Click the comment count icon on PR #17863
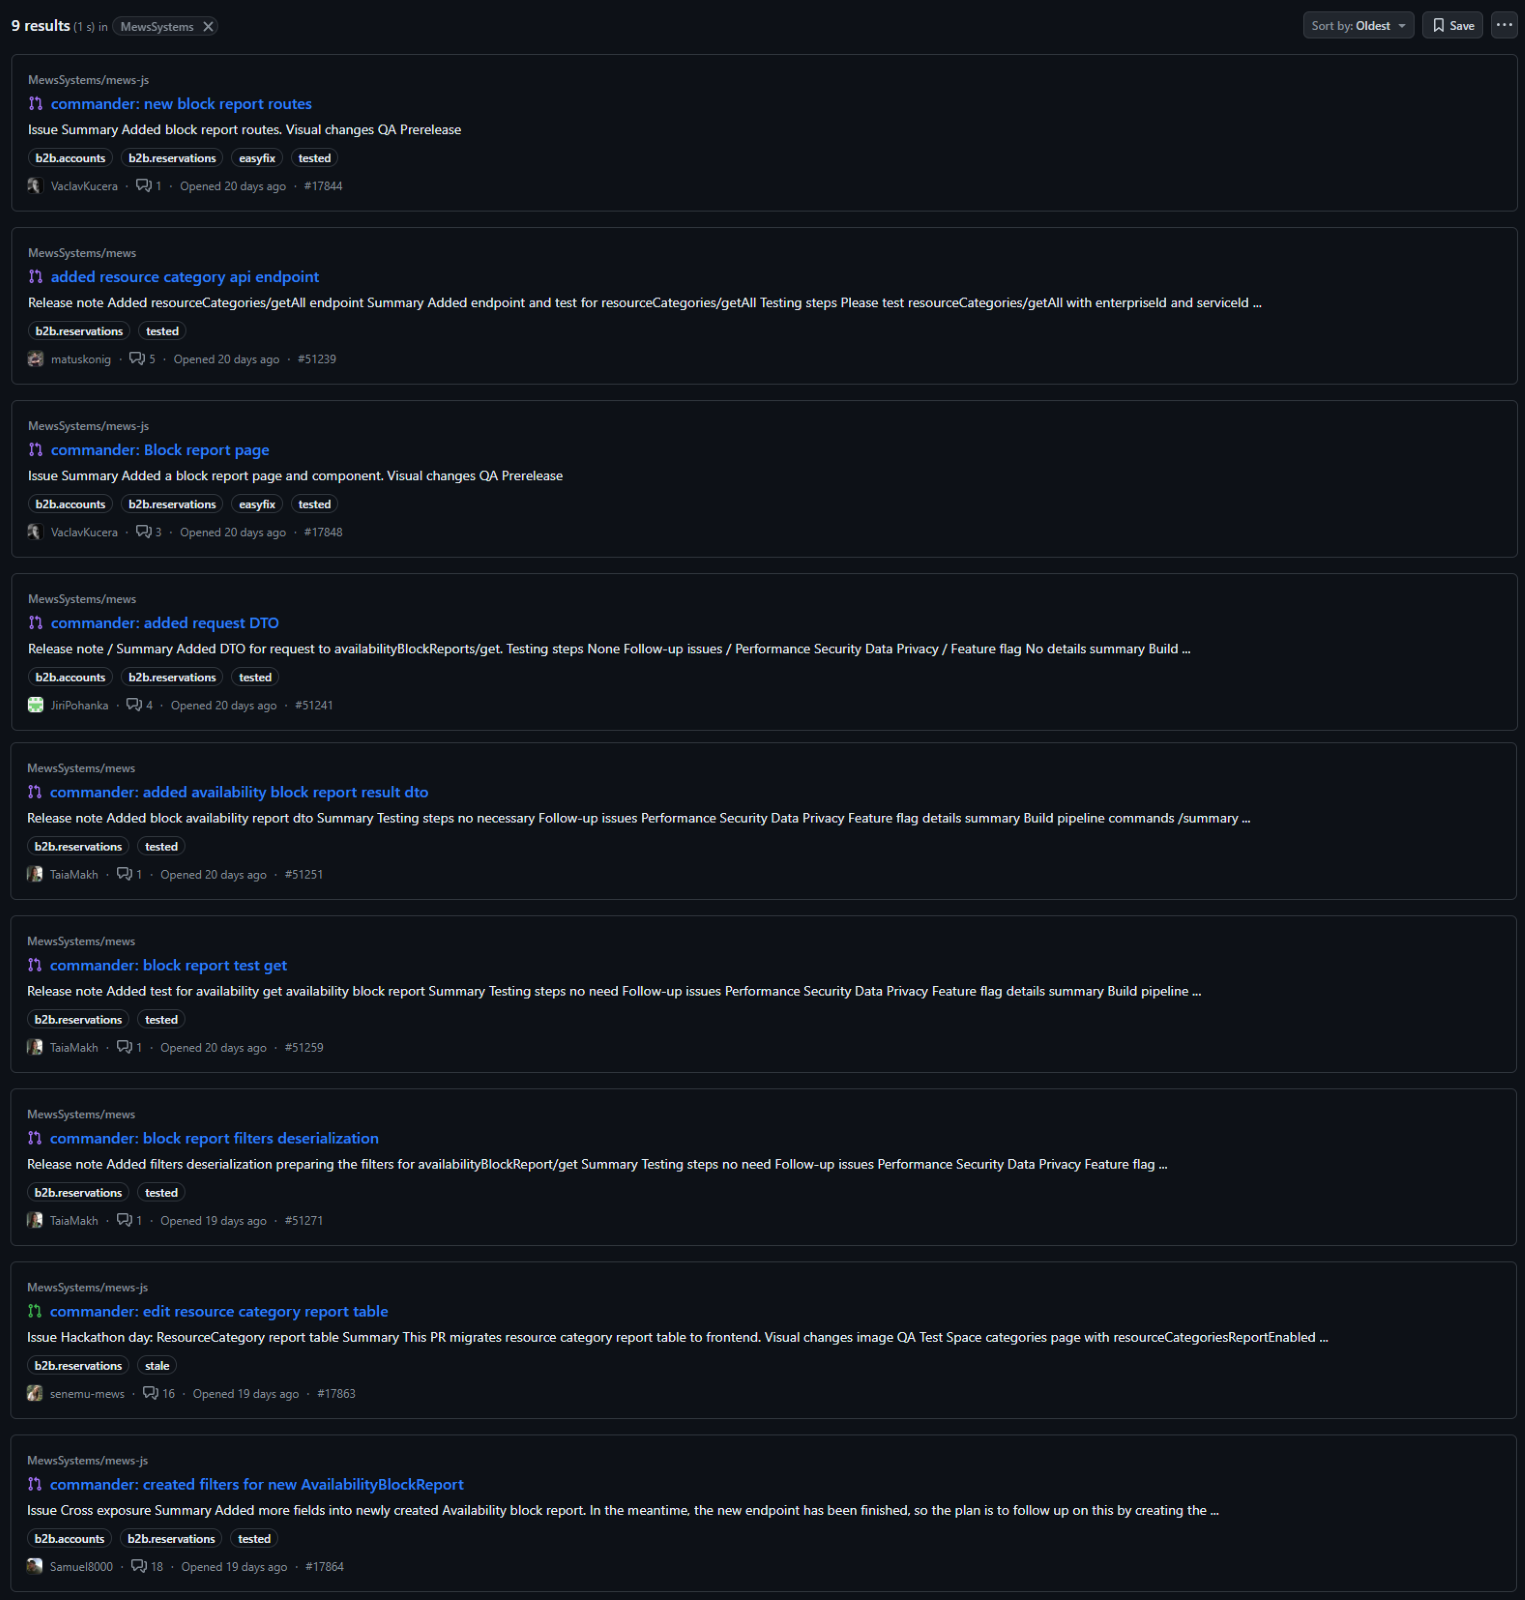 pos(151,1393)
